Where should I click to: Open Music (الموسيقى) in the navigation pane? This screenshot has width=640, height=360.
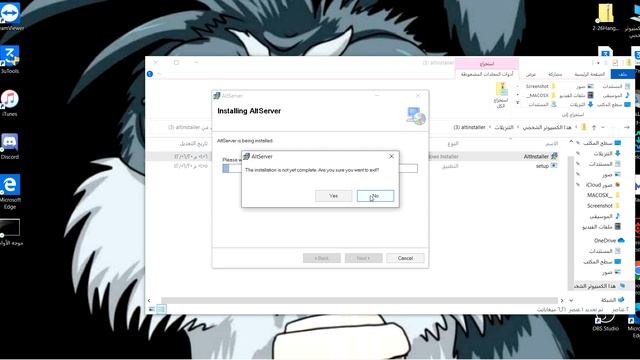(x=604, y=216)
